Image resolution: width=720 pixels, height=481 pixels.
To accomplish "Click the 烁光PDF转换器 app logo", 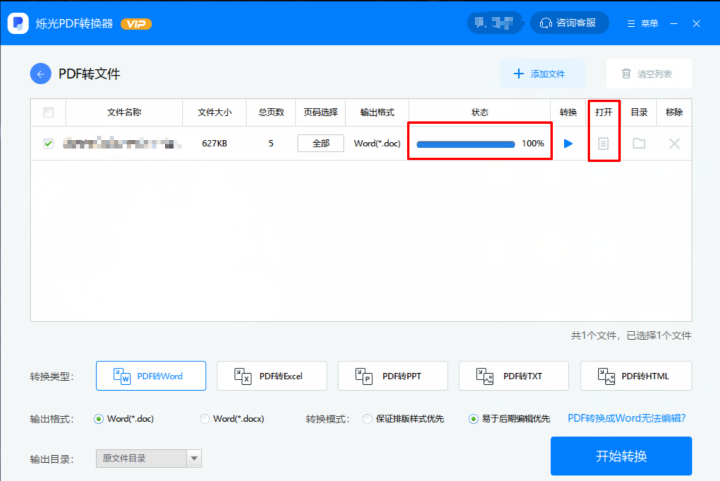I will click(x=17, y=22).
